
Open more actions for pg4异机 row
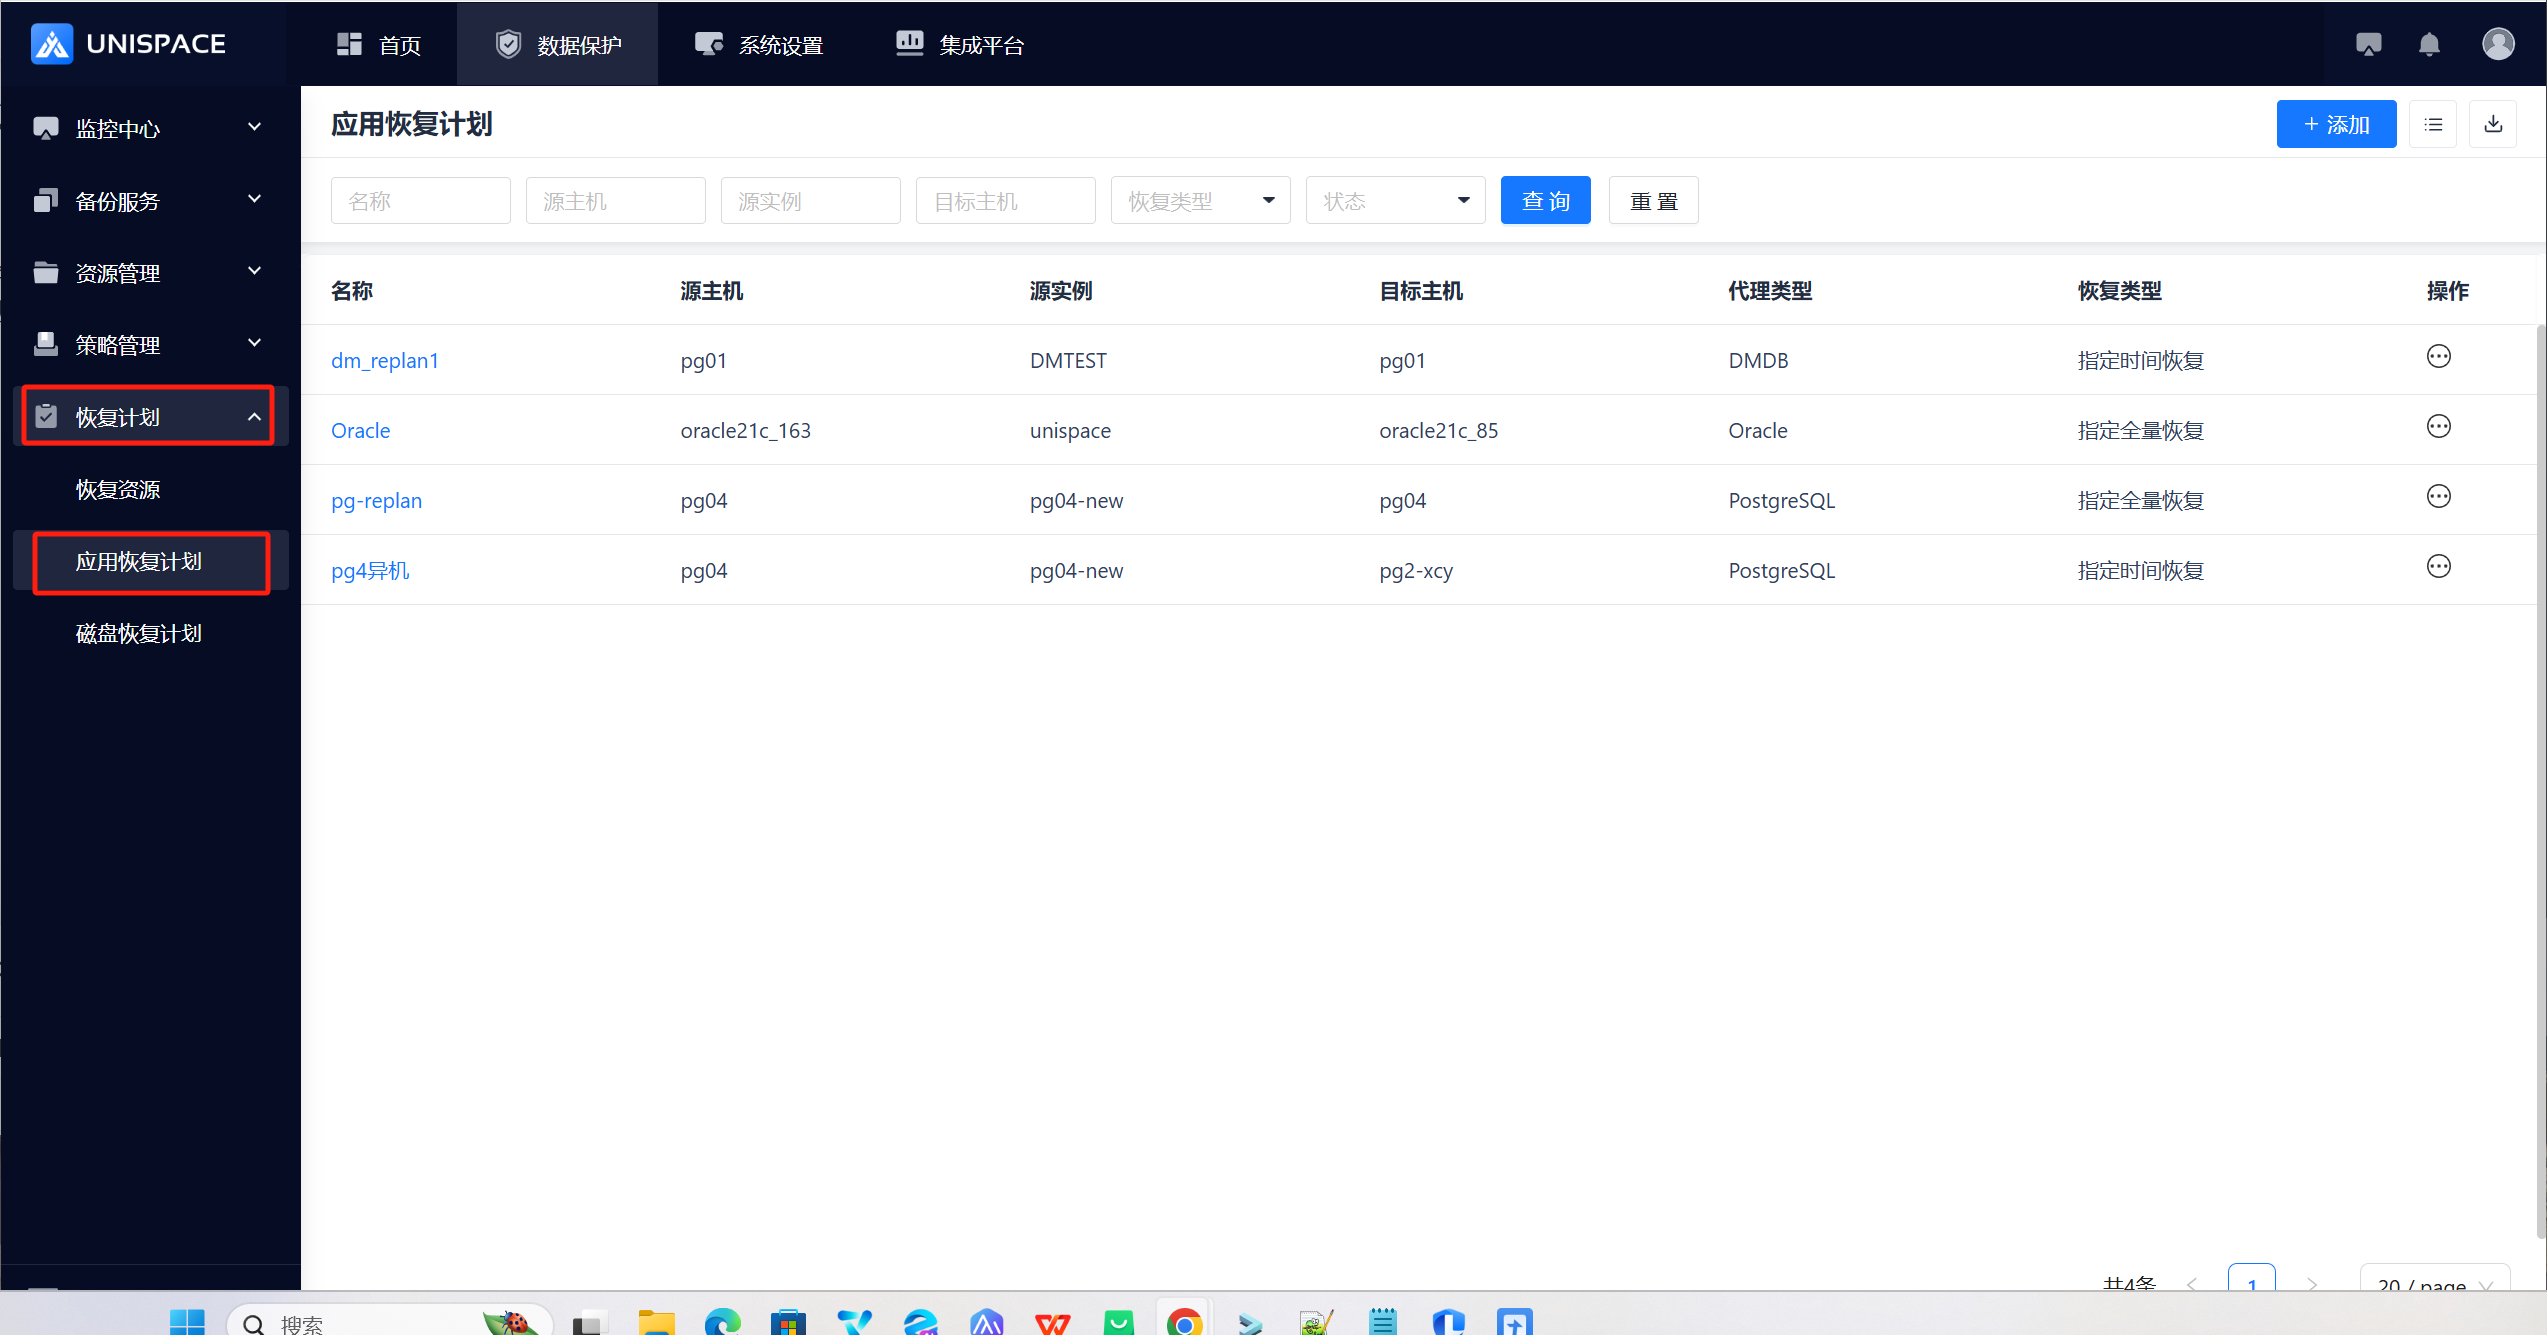pos(2438,567)
